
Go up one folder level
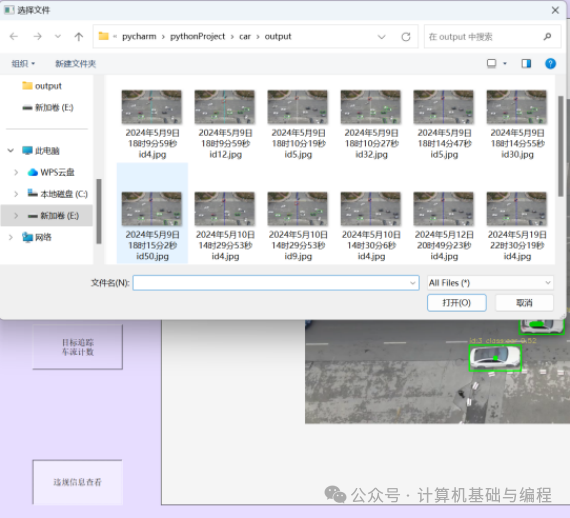79,36
